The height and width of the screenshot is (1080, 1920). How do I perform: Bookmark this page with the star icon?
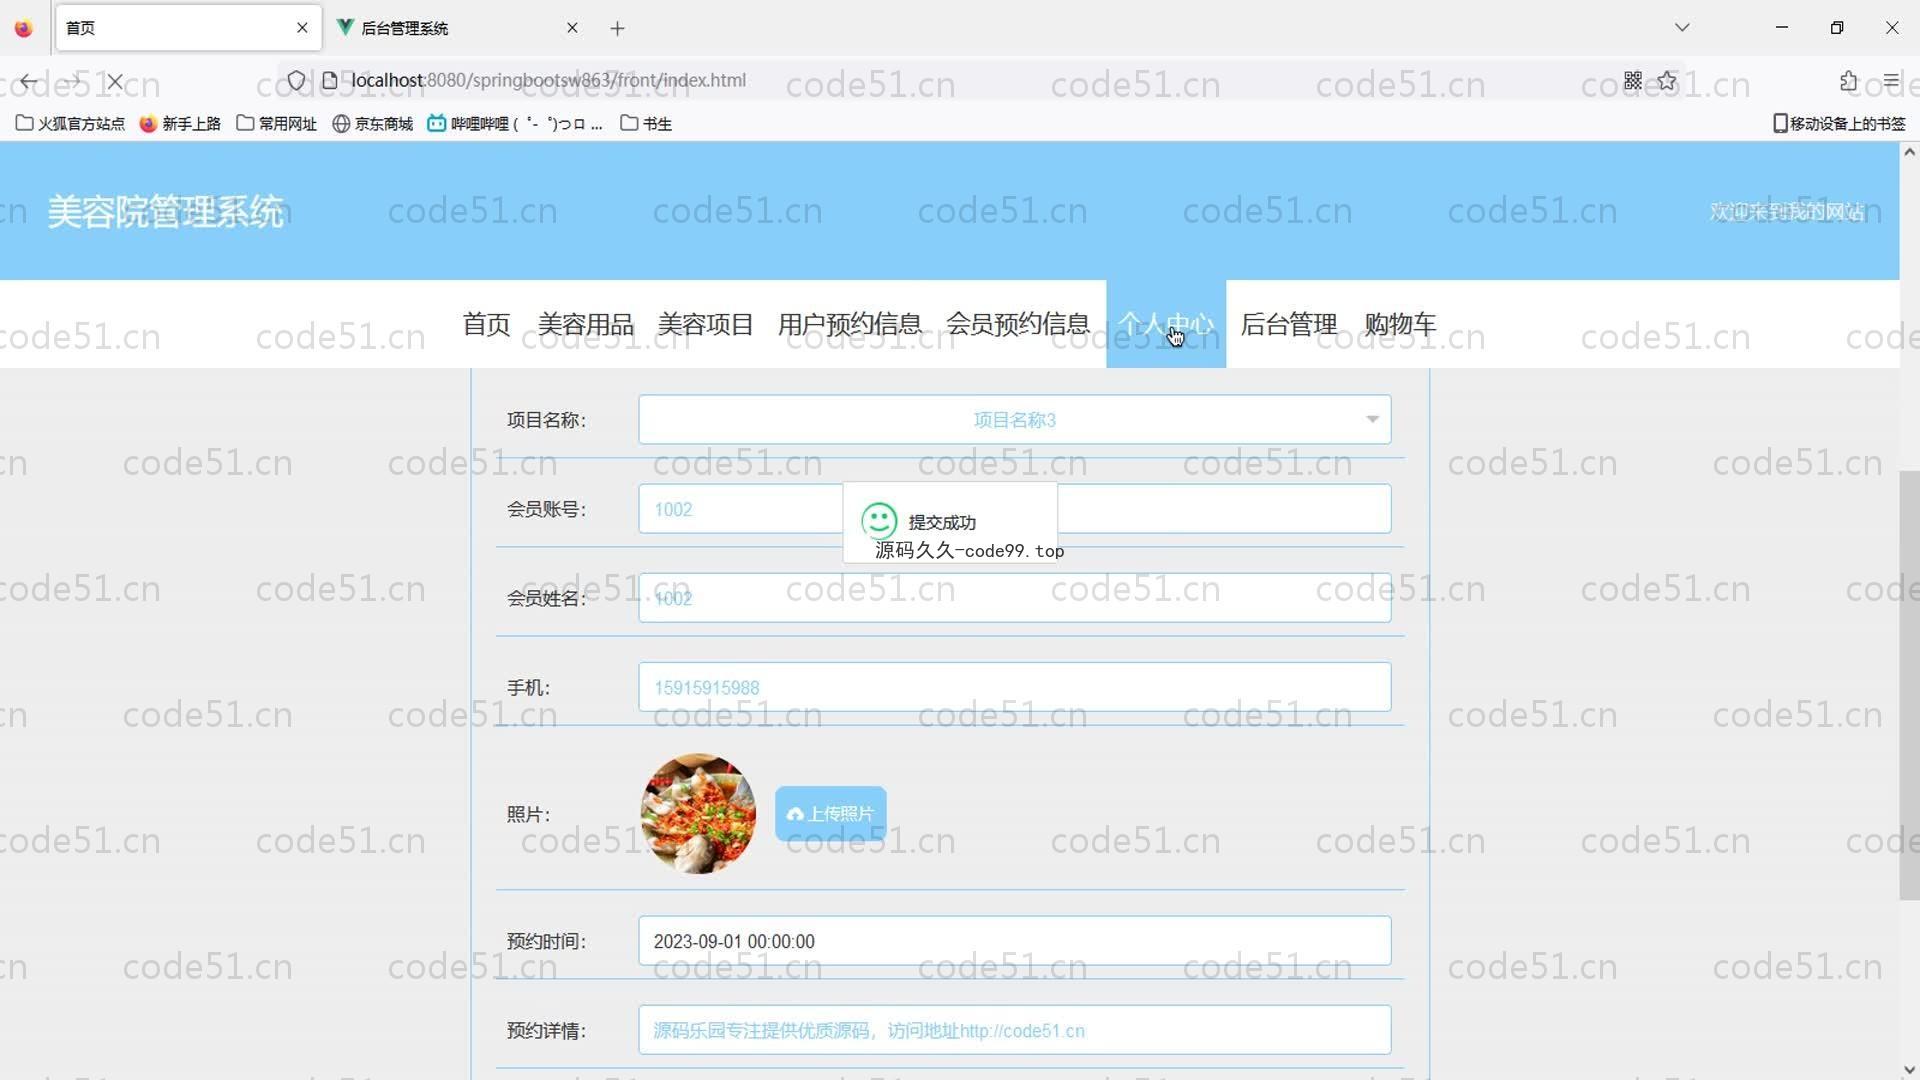(1667, 80)
